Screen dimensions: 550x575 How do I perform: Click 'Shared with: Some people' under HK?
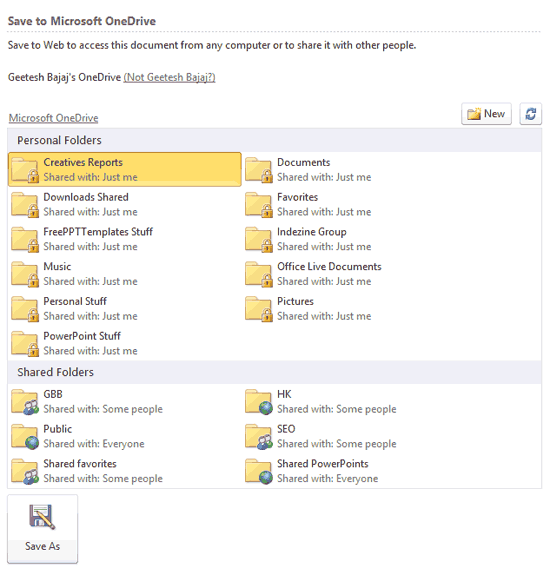pos(337,409)
